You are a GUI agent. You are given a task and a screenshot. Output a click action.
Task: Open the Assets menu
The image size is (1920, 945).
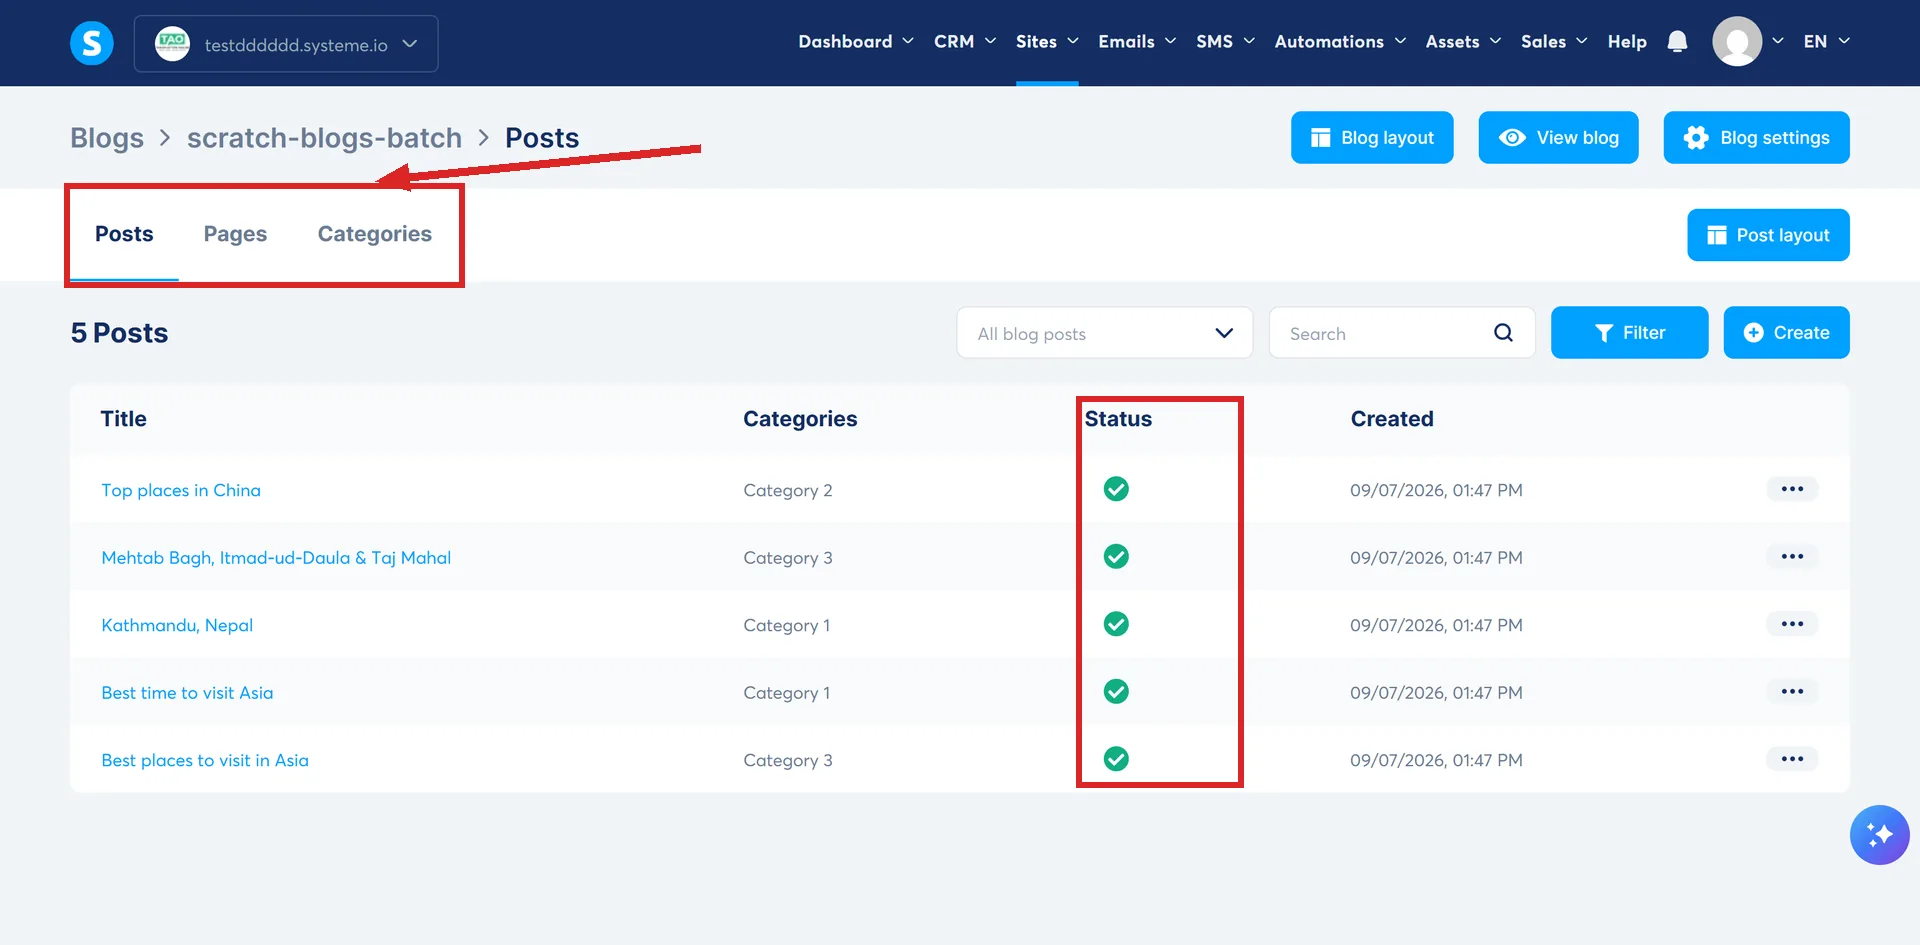click(x=1463, y=42)
